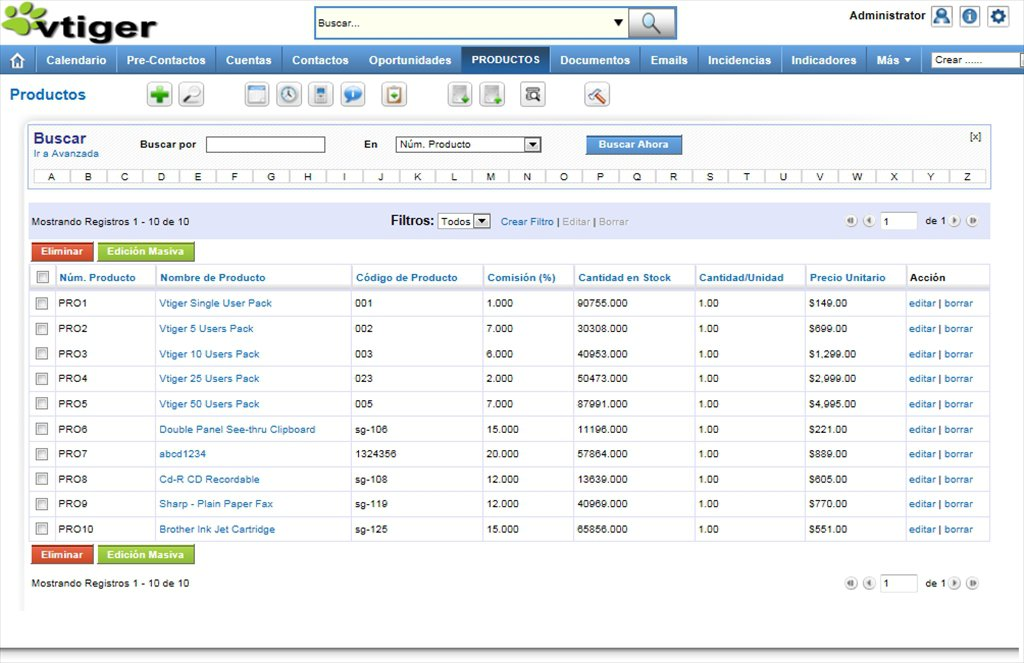Click the blue chat bubble toolbar icon

[353, 95]
